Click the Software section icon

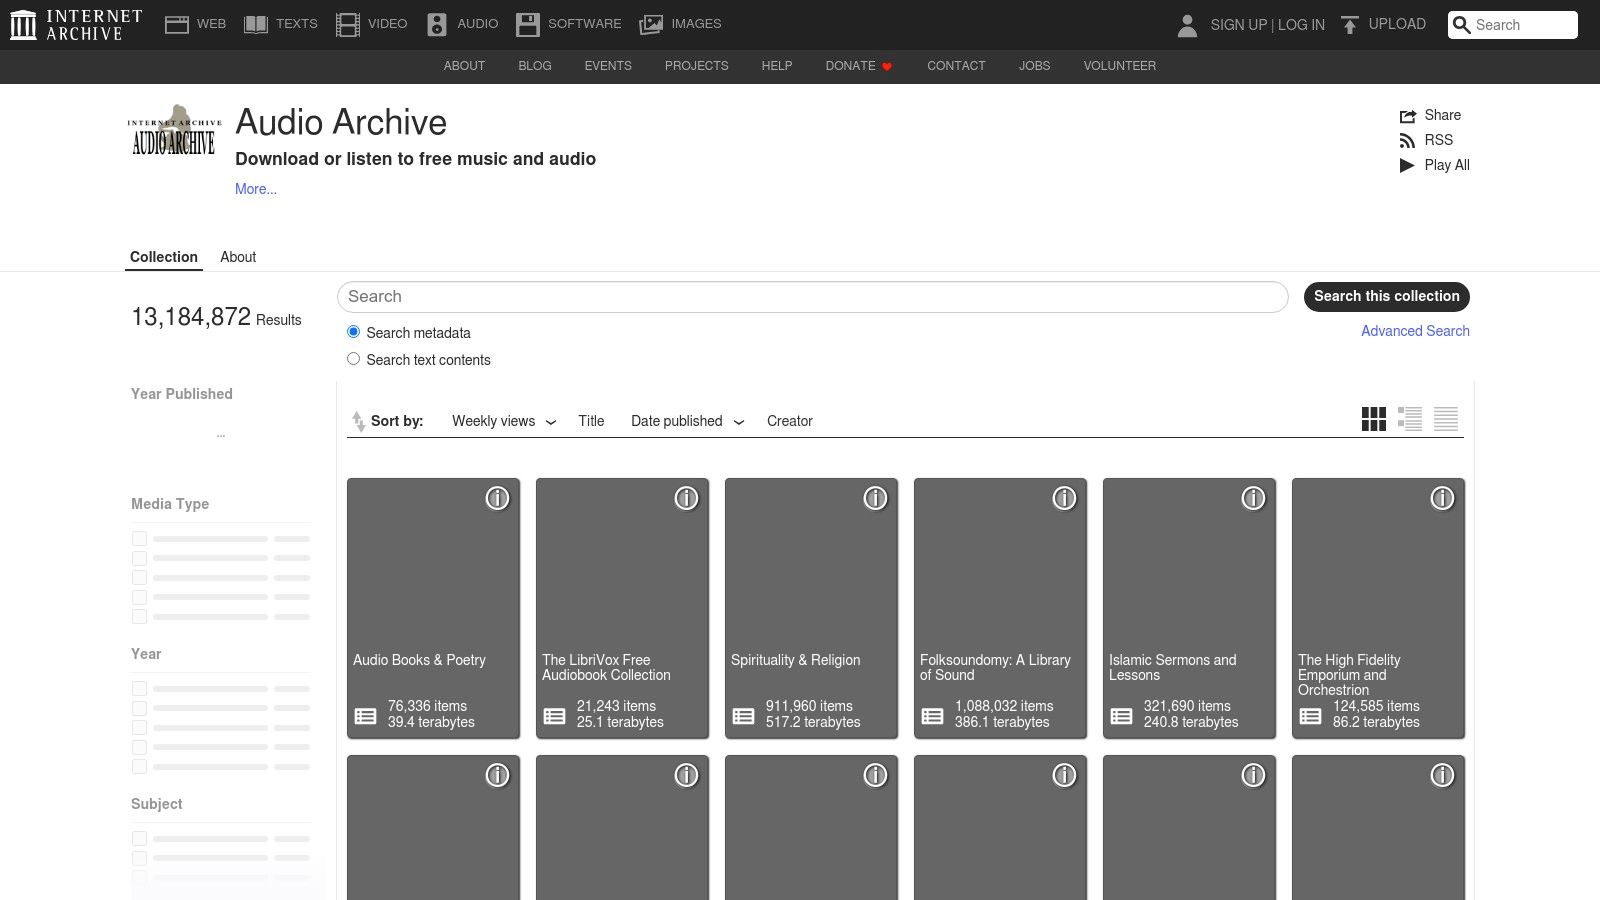[x=528, y=23]
